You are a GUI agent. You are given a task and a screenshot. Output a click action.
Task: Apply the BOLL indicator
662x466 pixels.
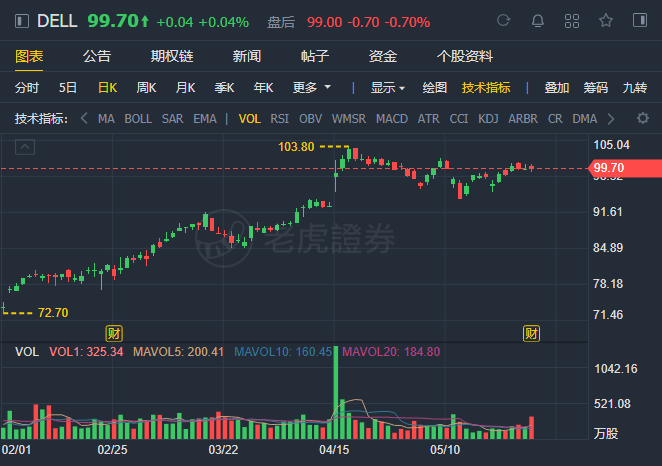(138, 119)
